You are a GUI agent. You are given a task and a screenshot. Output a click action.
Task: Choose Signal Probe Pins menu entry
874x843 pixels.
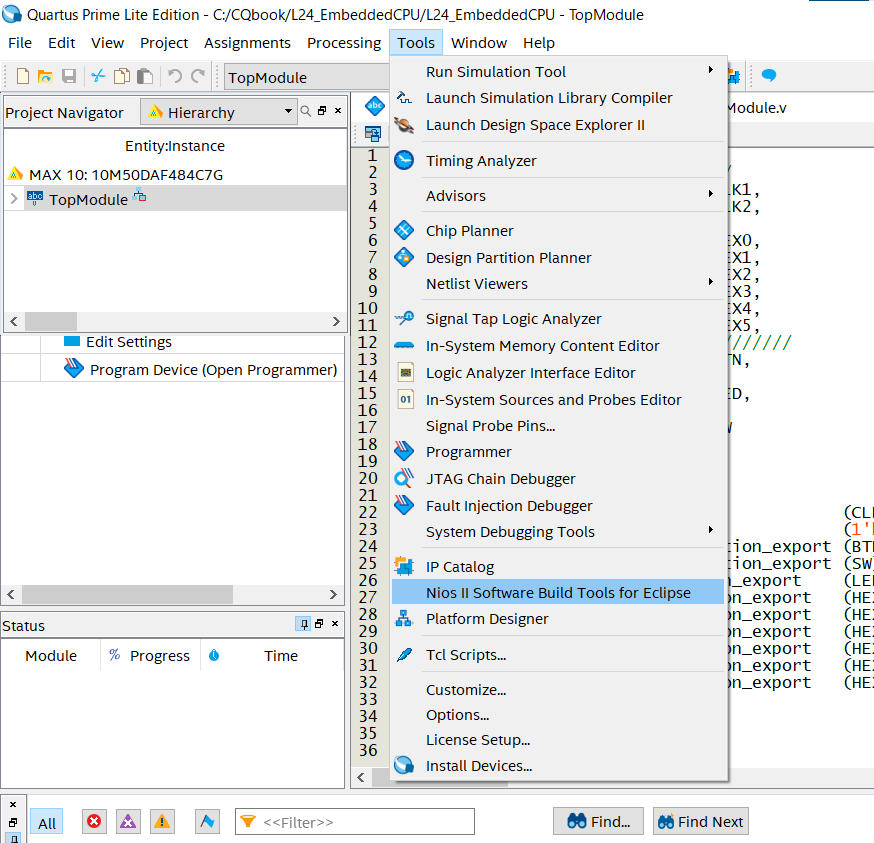[558, 426]
